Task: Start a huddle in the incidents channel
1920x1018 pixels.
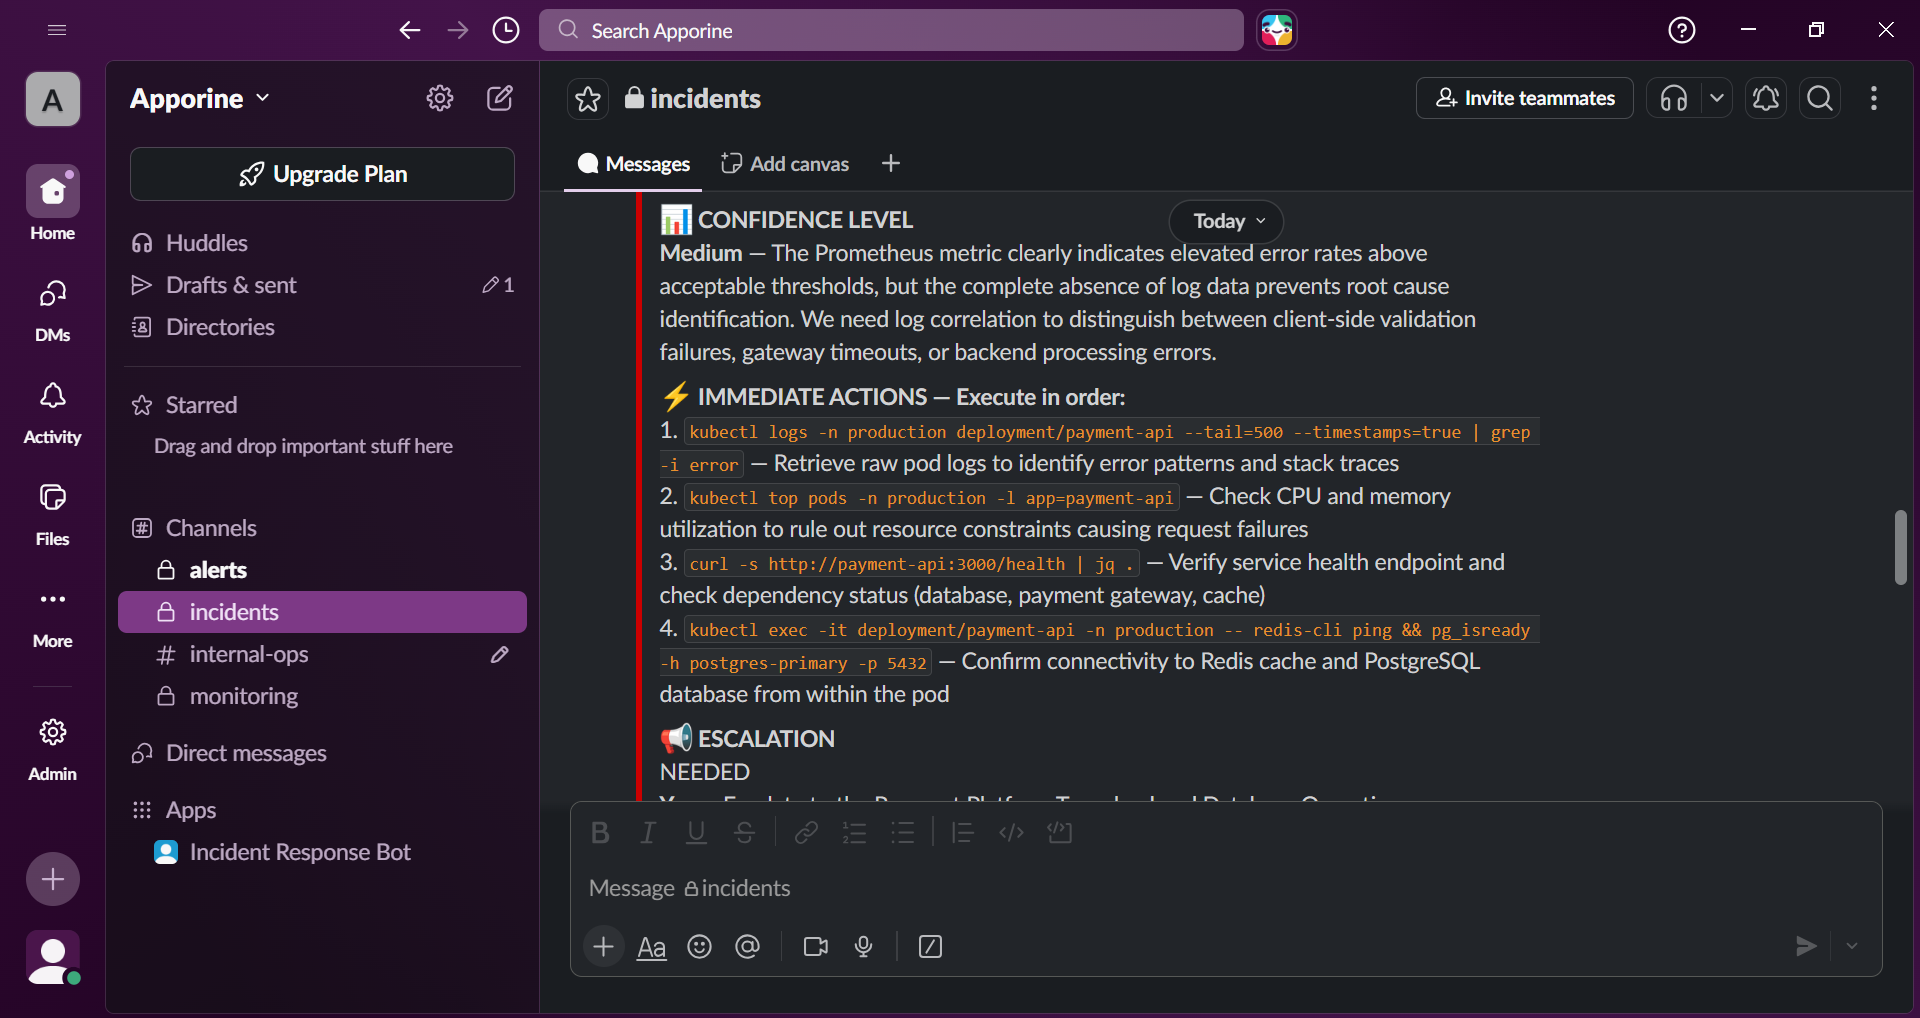Action: point(1673,98)
